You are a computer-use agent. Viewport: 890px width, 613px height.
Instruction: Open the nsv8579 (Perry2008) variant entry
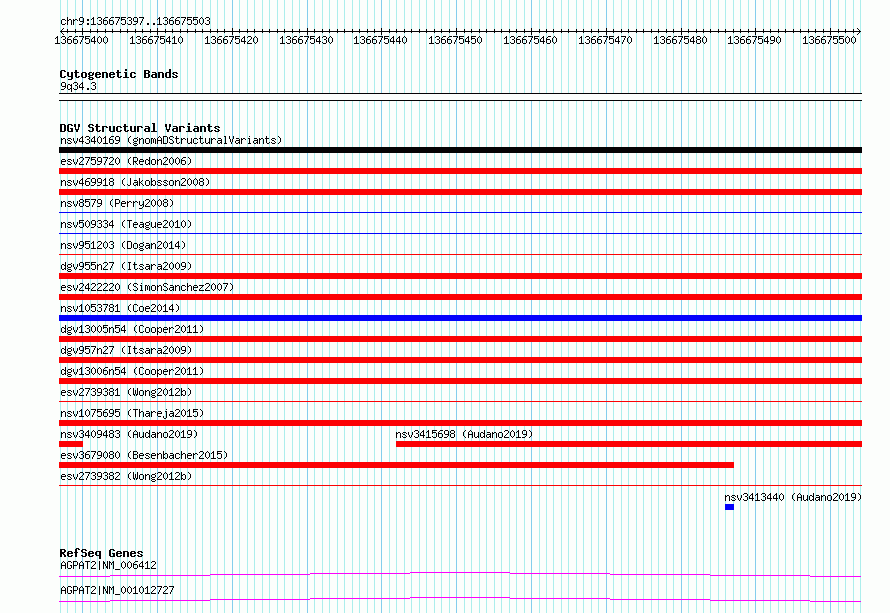click(x=117, y=203)
